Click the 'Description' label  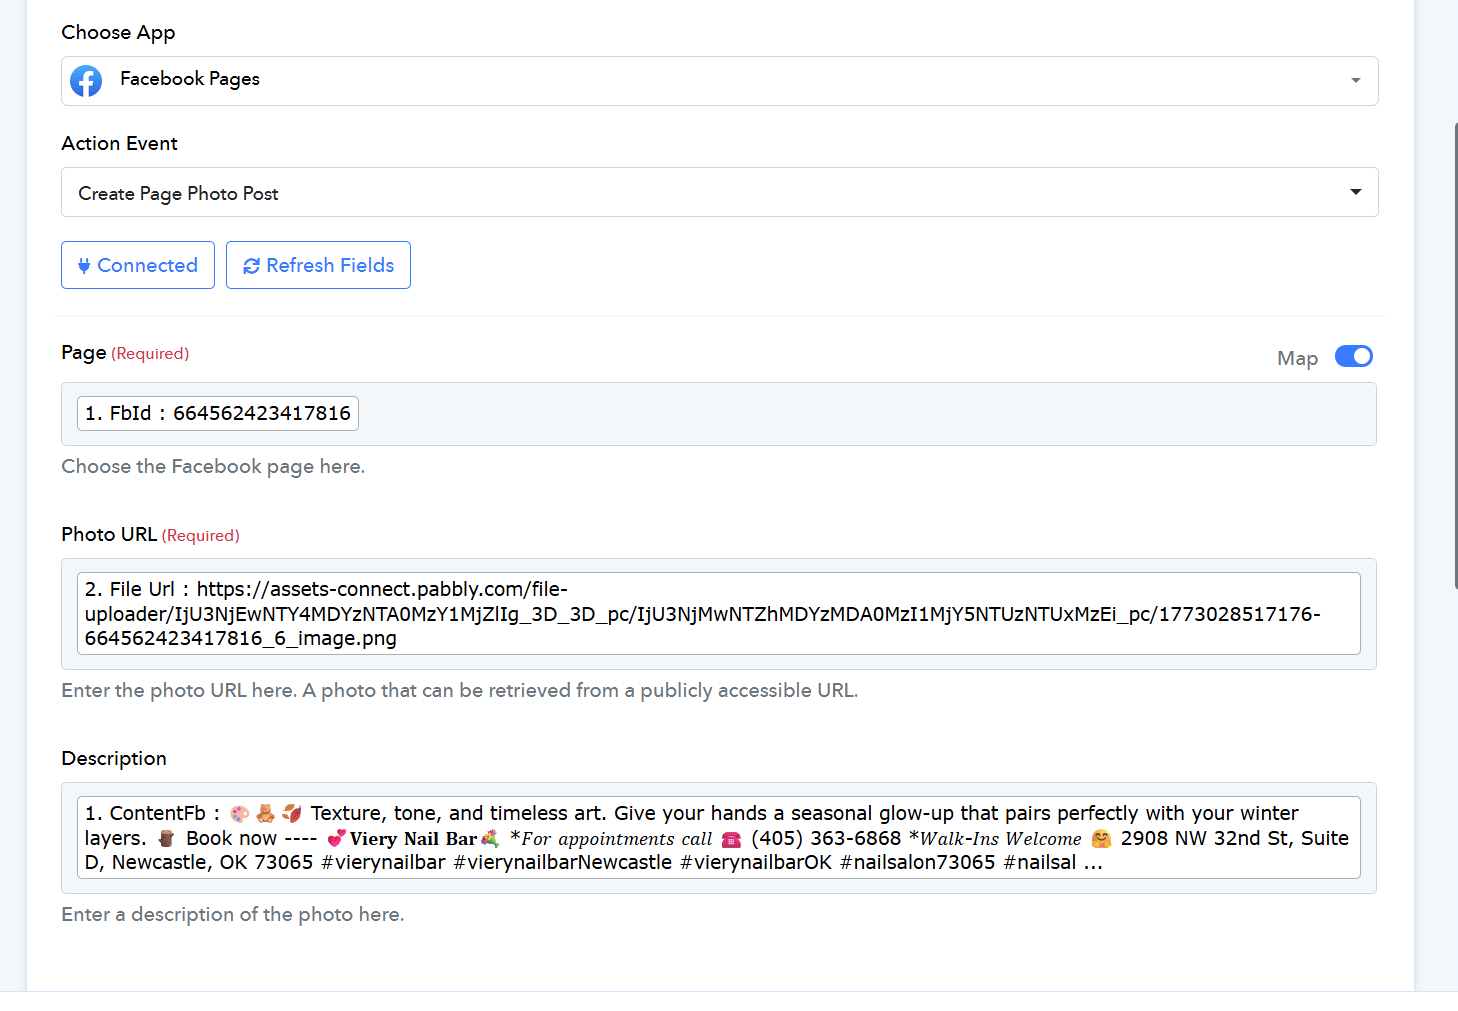click(x=114, y=758)
